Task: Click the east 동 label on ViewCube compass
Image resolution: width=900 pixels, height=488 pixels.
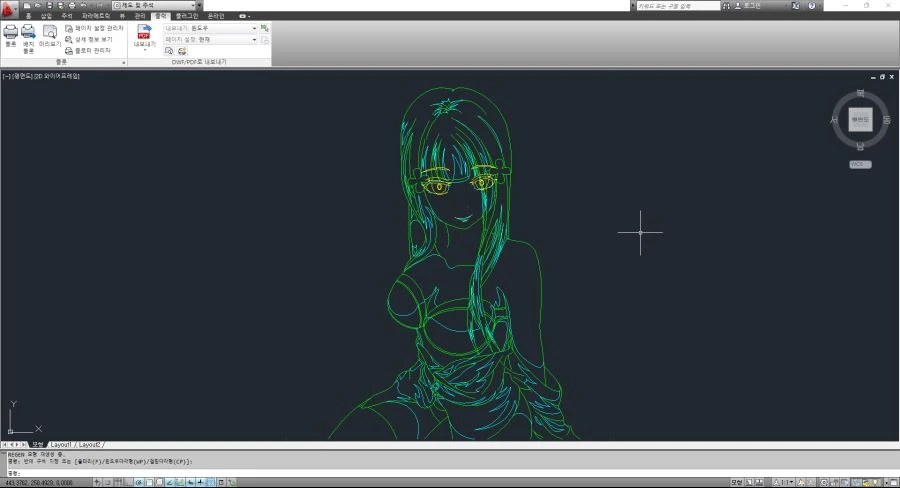Action: pos(886,119)
